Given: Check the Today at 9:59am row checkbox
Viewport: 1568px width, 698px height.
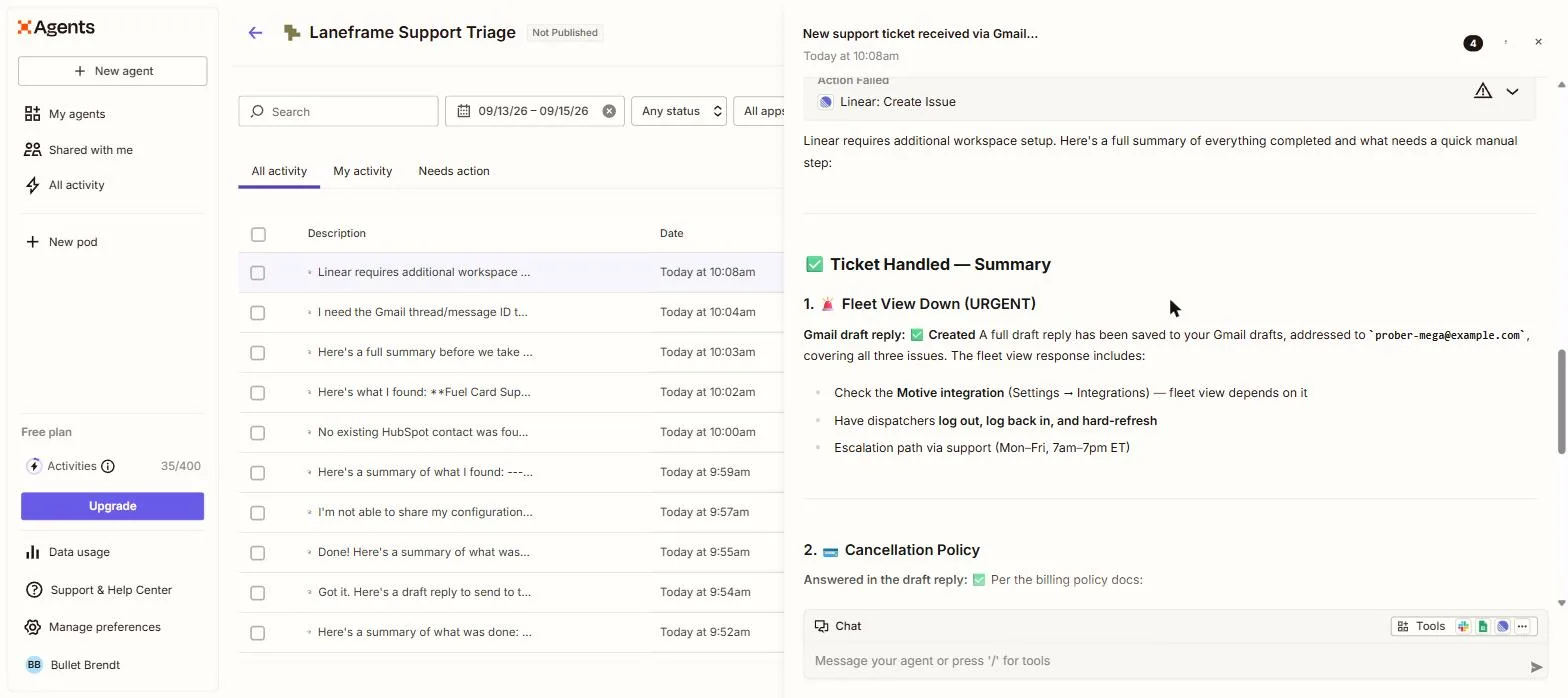Looking at the screenshot, I should pos(258,473).
